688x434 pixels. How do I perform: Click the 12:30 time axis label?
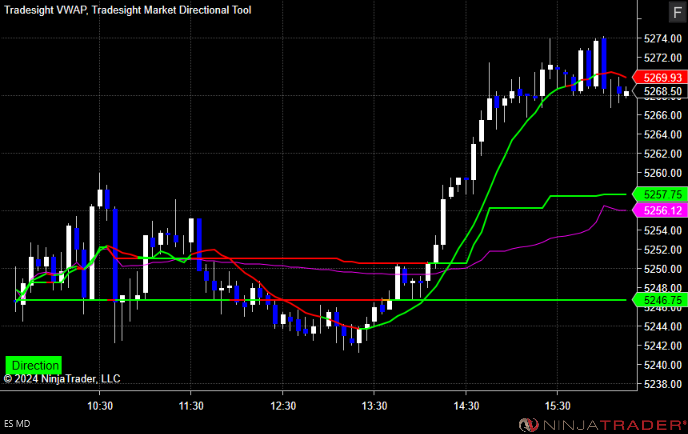click(x=283, y=406)
